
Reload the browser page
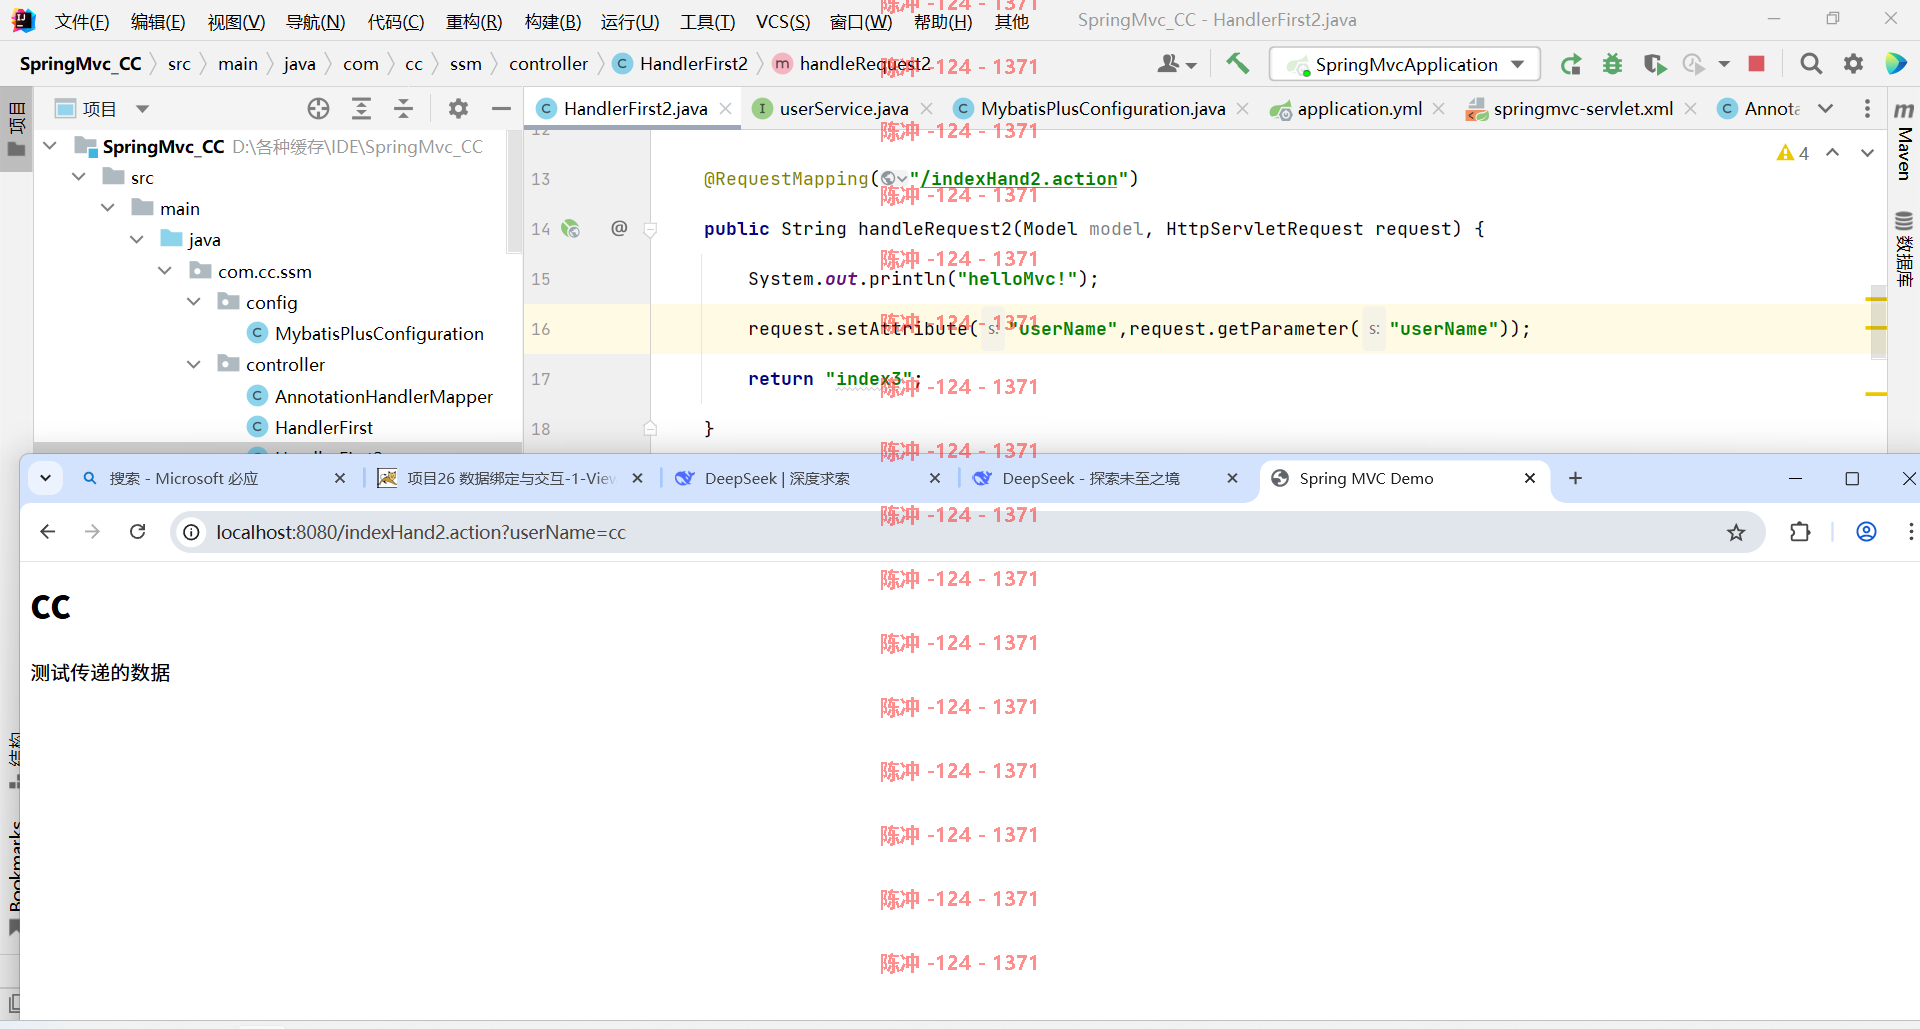pyautogui.click(x=138, y=532)
